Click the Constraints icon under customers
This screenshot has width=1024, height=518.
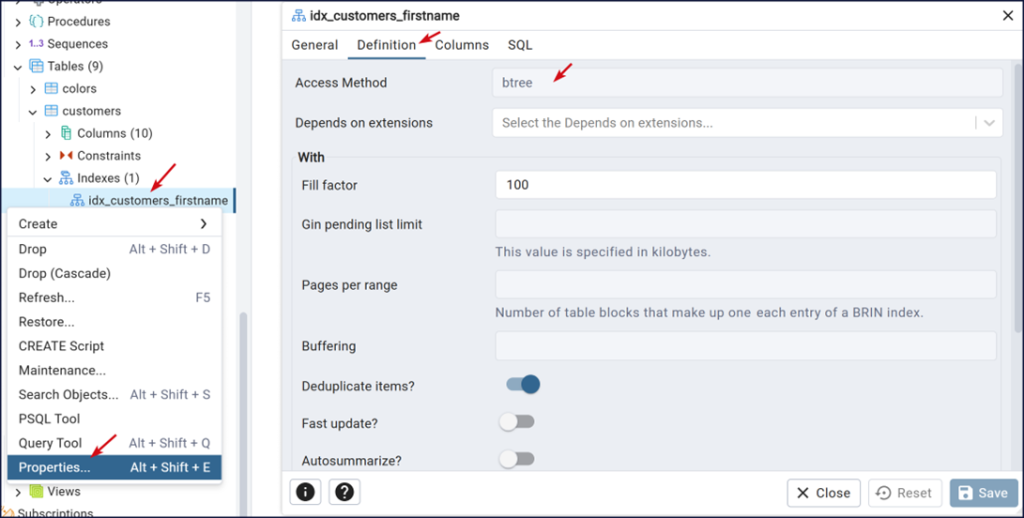tap(66, 156)
